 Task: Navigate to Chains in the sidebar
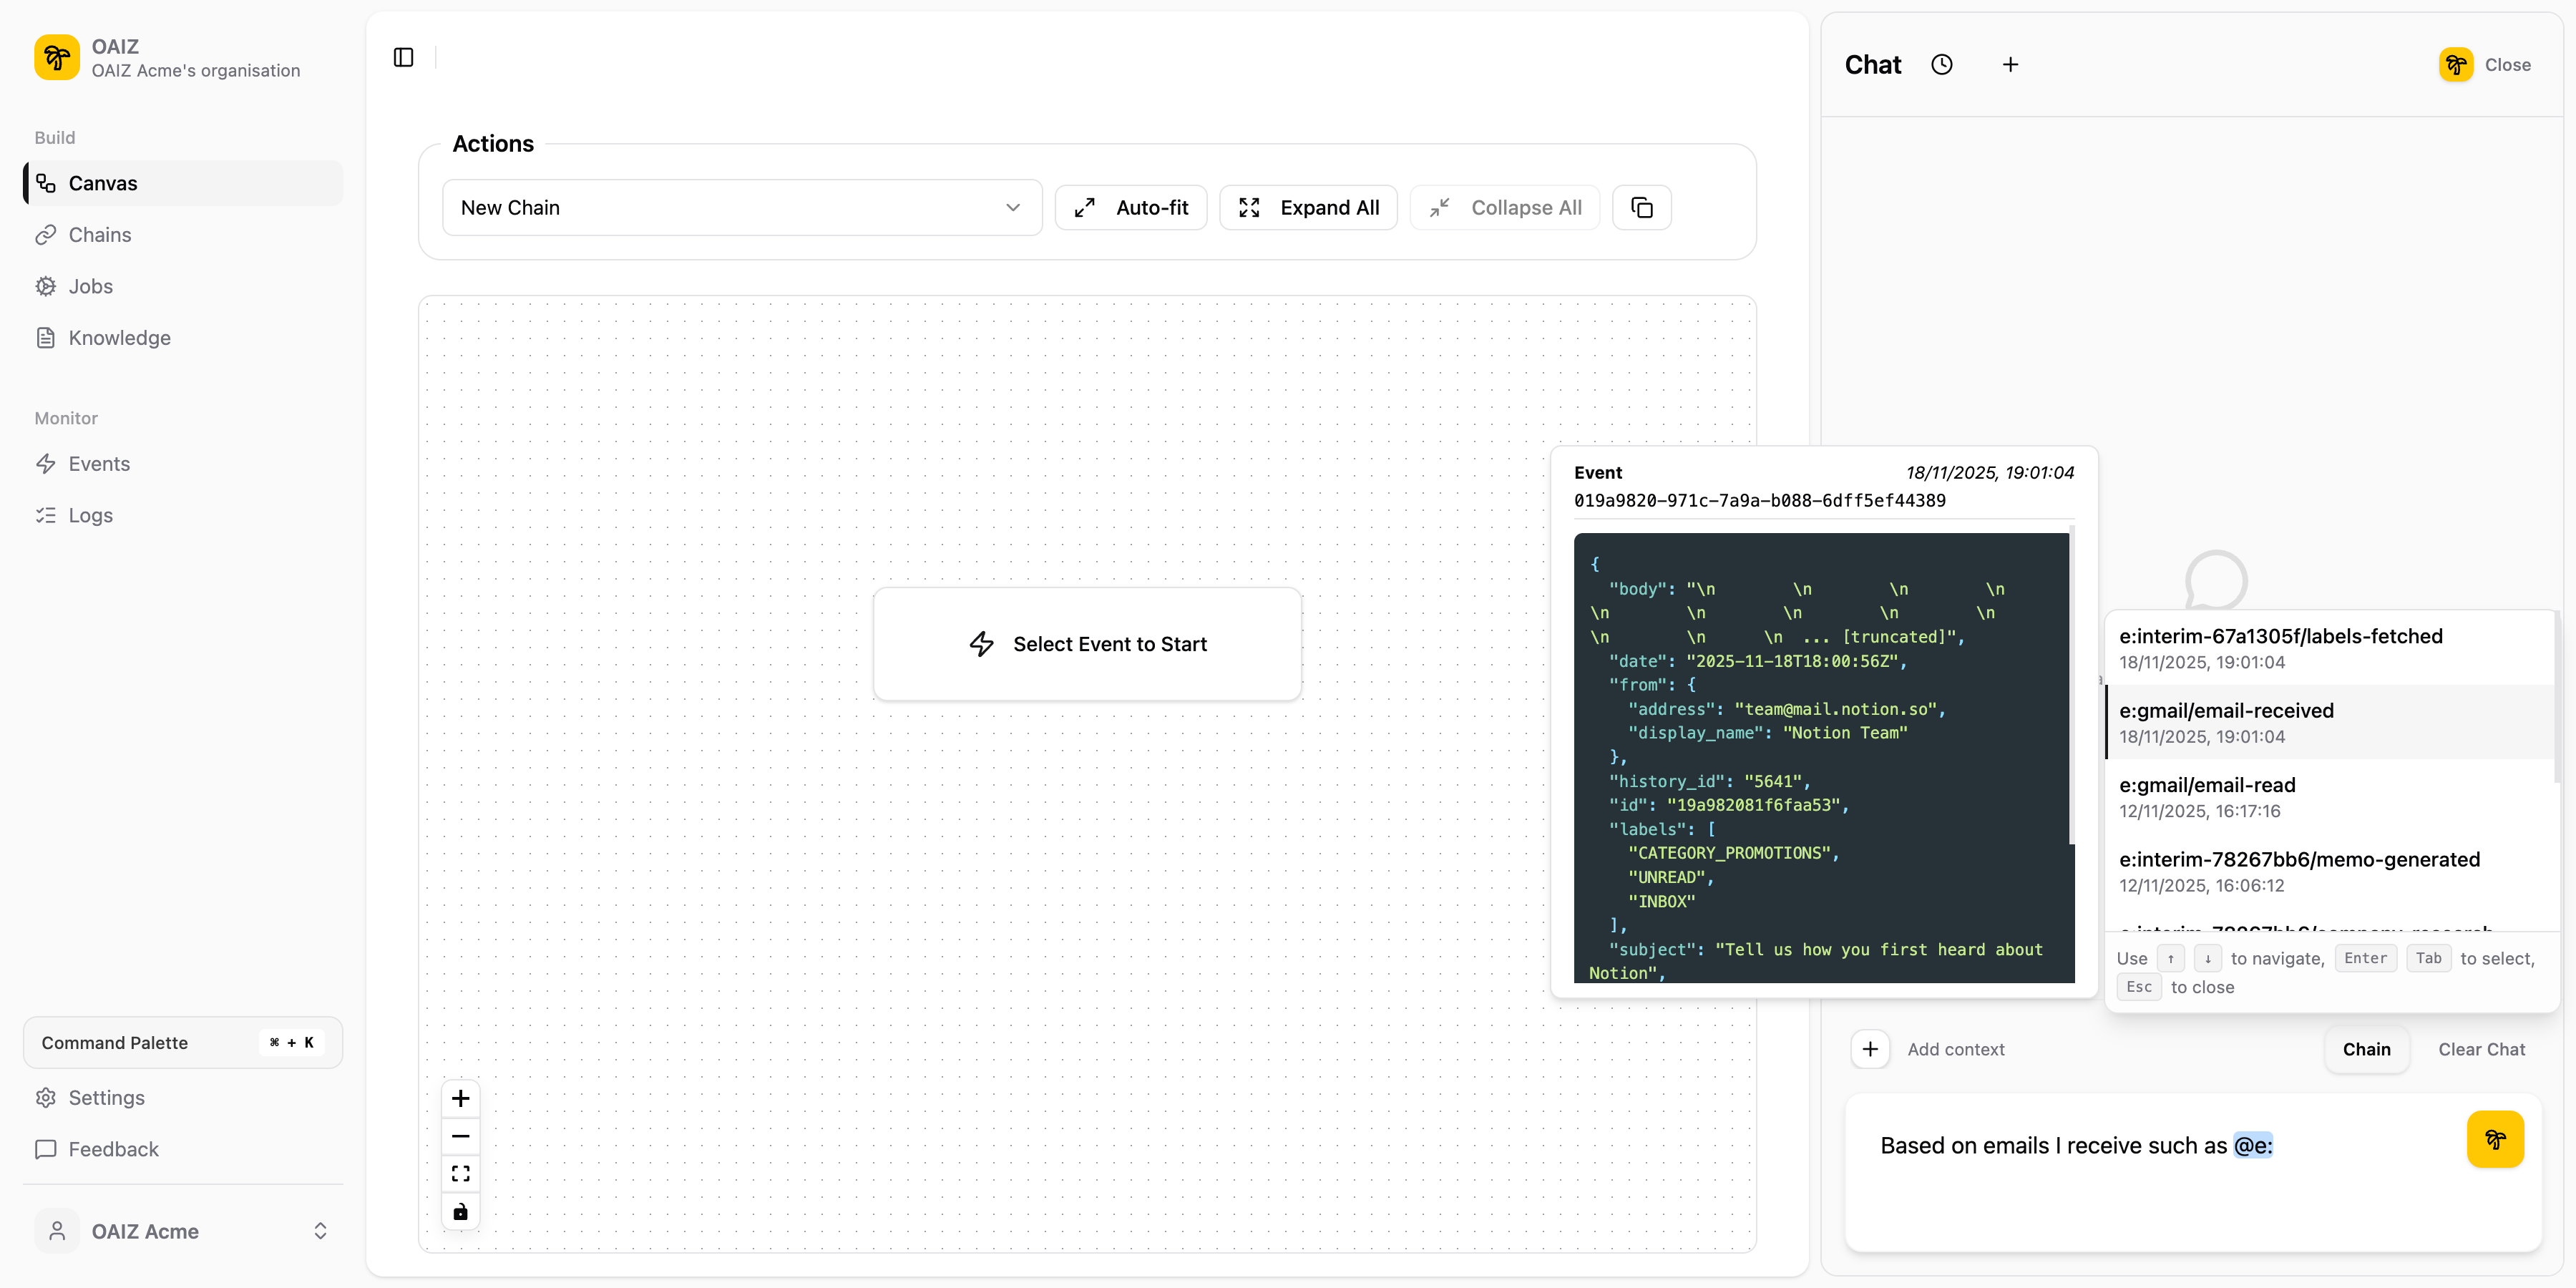(99, 234)
